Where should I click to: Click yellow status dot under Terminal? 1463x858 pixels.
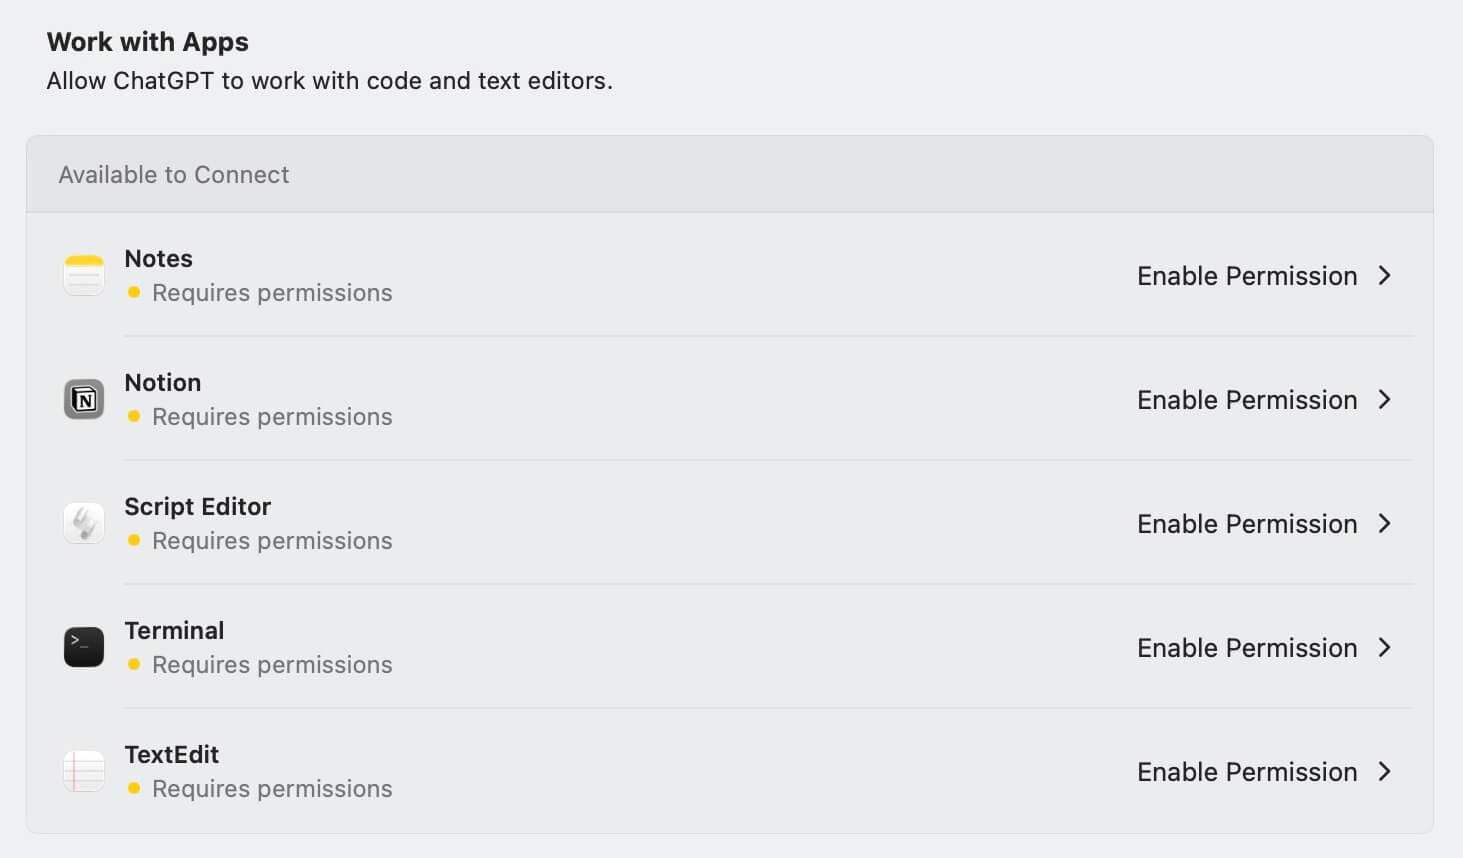pos(134,665)
